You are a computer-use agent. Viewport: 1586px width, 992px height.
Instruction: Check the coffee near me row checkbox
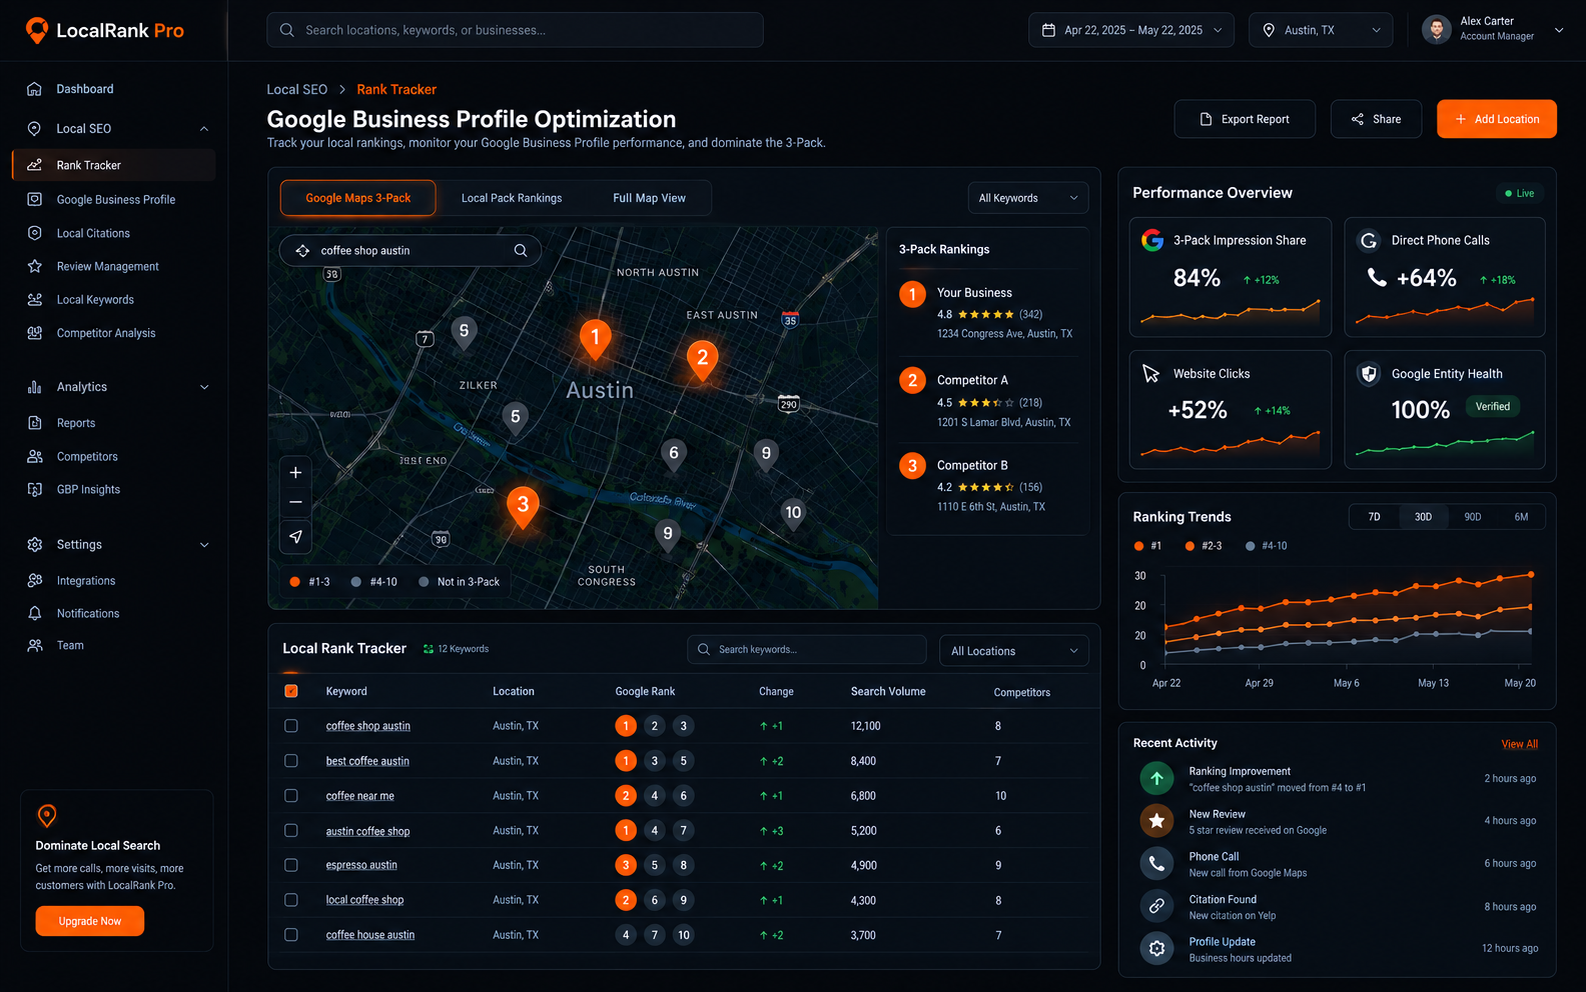click(291, 796)
